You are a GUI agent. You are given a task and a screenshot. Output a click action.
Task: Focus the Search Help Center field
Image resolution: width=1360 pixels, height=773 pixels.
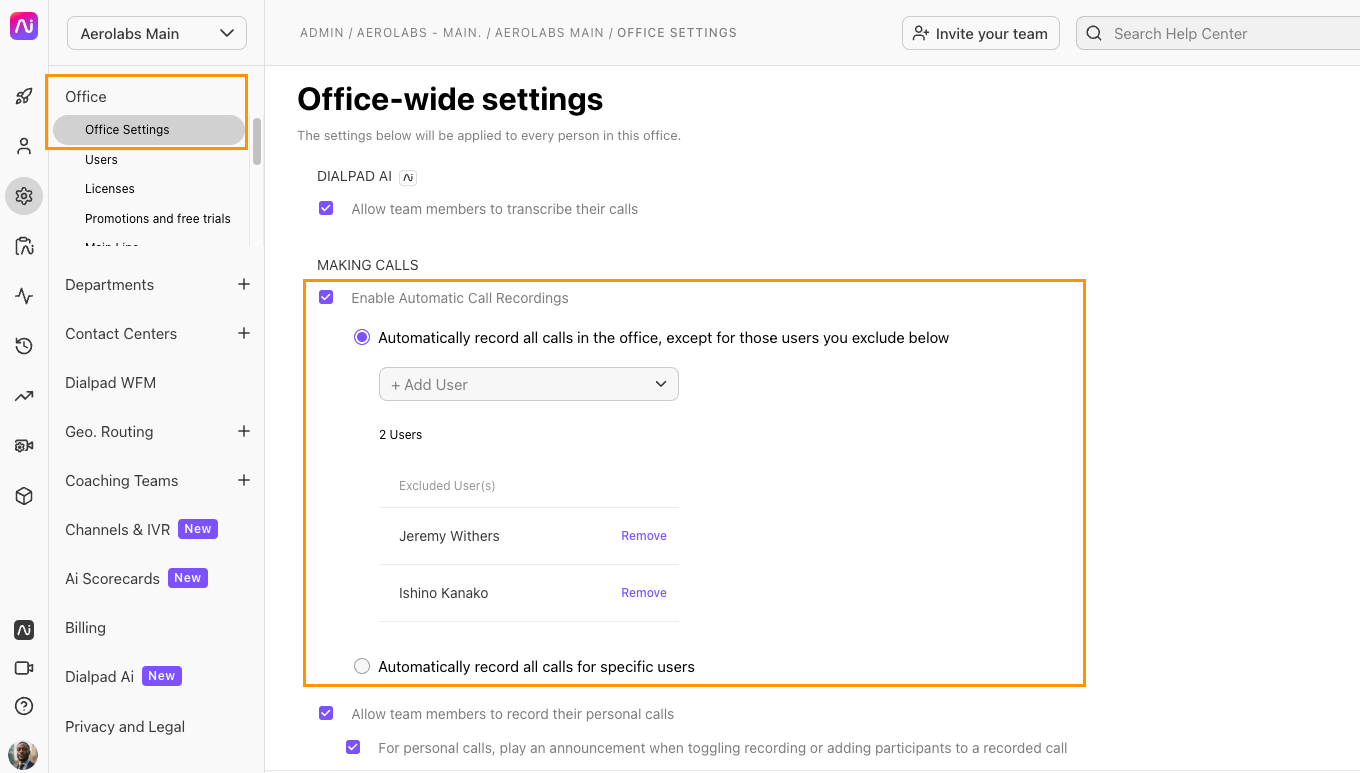[x=1218, y=33]
